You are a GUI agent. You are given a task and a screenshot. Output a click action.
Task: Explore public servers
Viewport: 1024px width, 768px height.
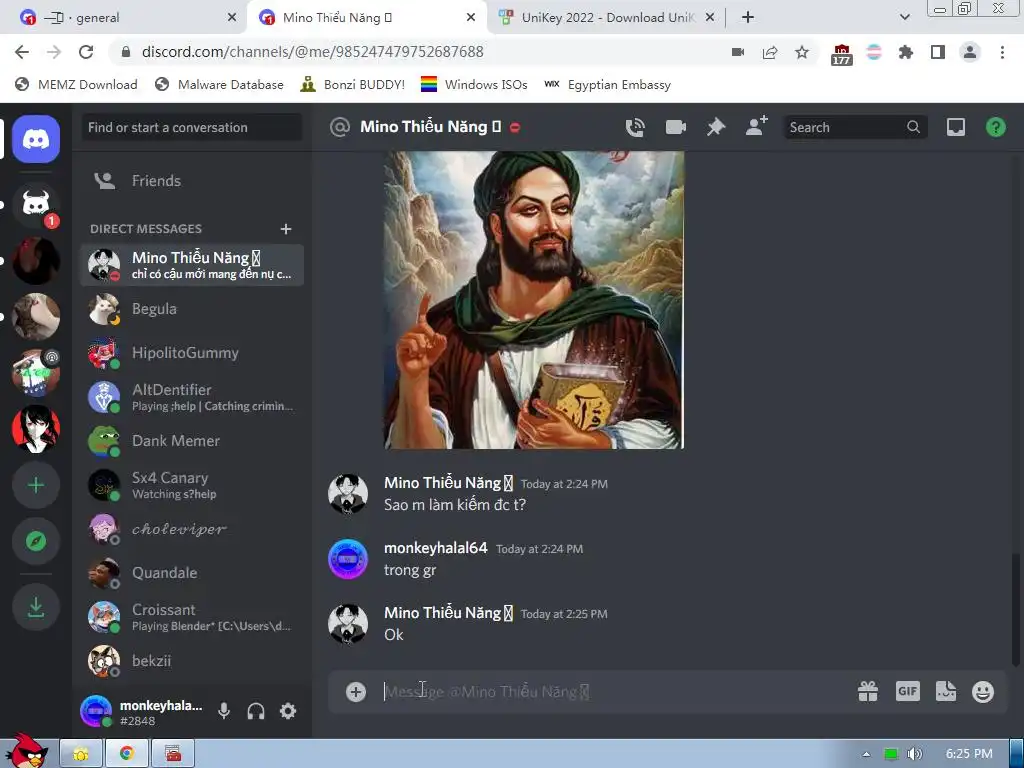(36, 541)
